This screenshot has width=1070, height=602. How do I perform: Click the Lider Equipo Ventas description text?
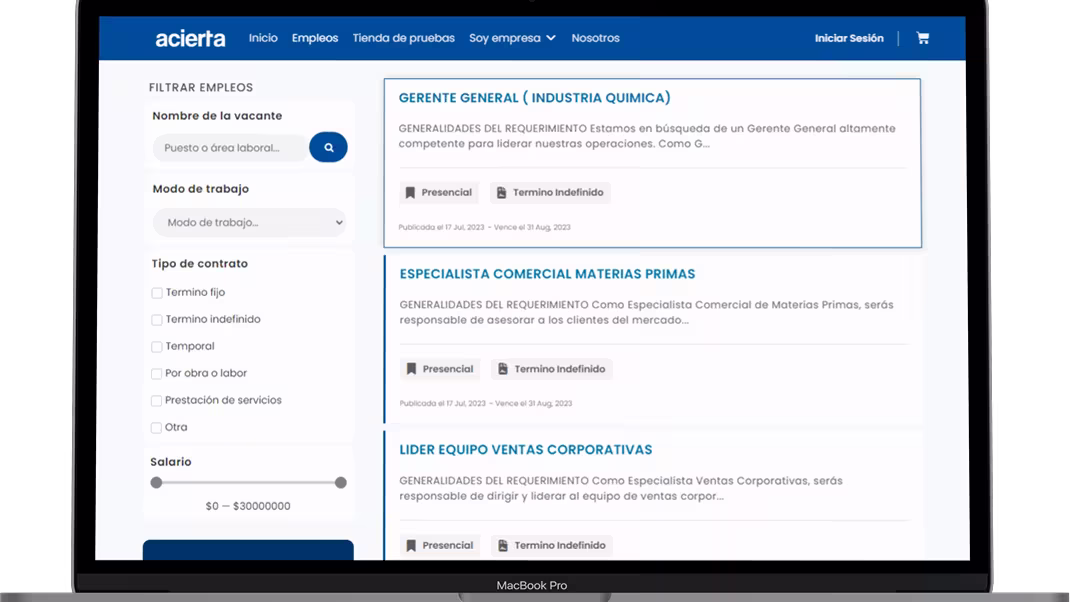point(621,488)
